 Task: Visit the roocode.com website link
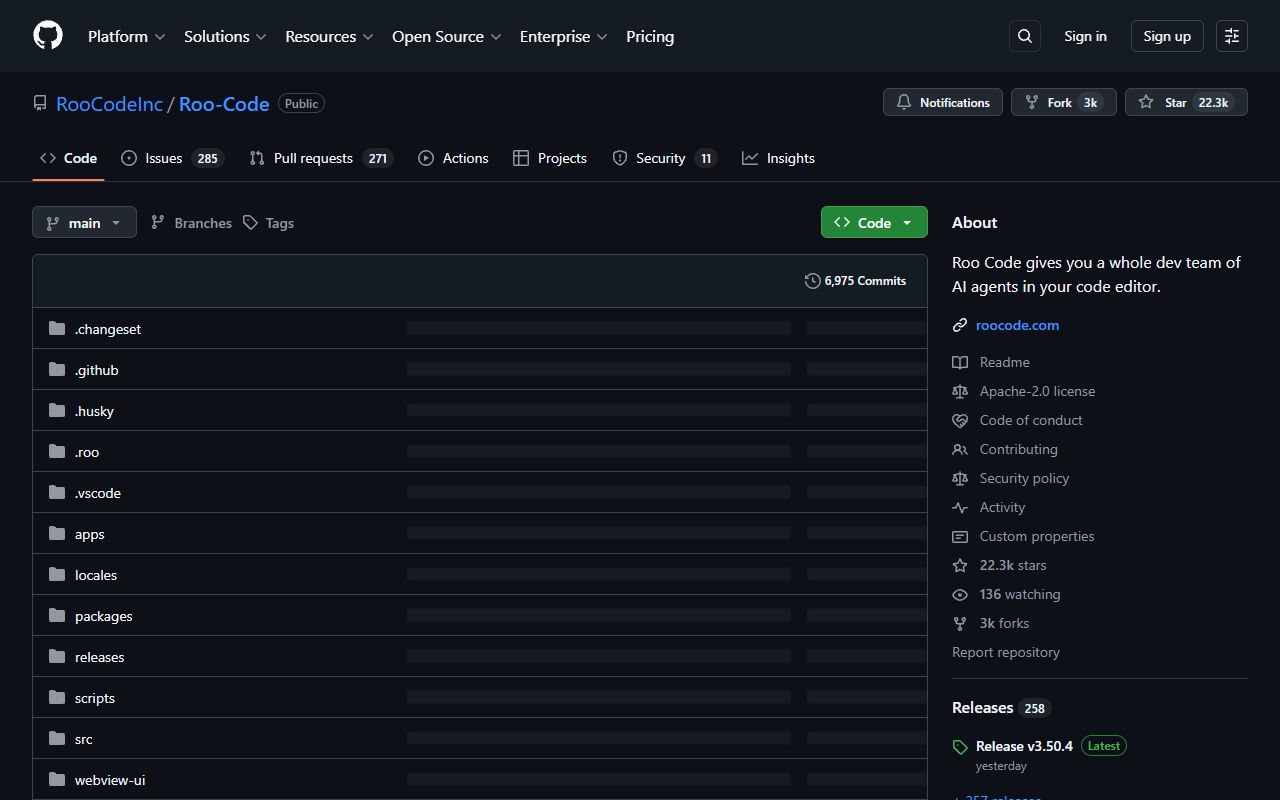1017,324
